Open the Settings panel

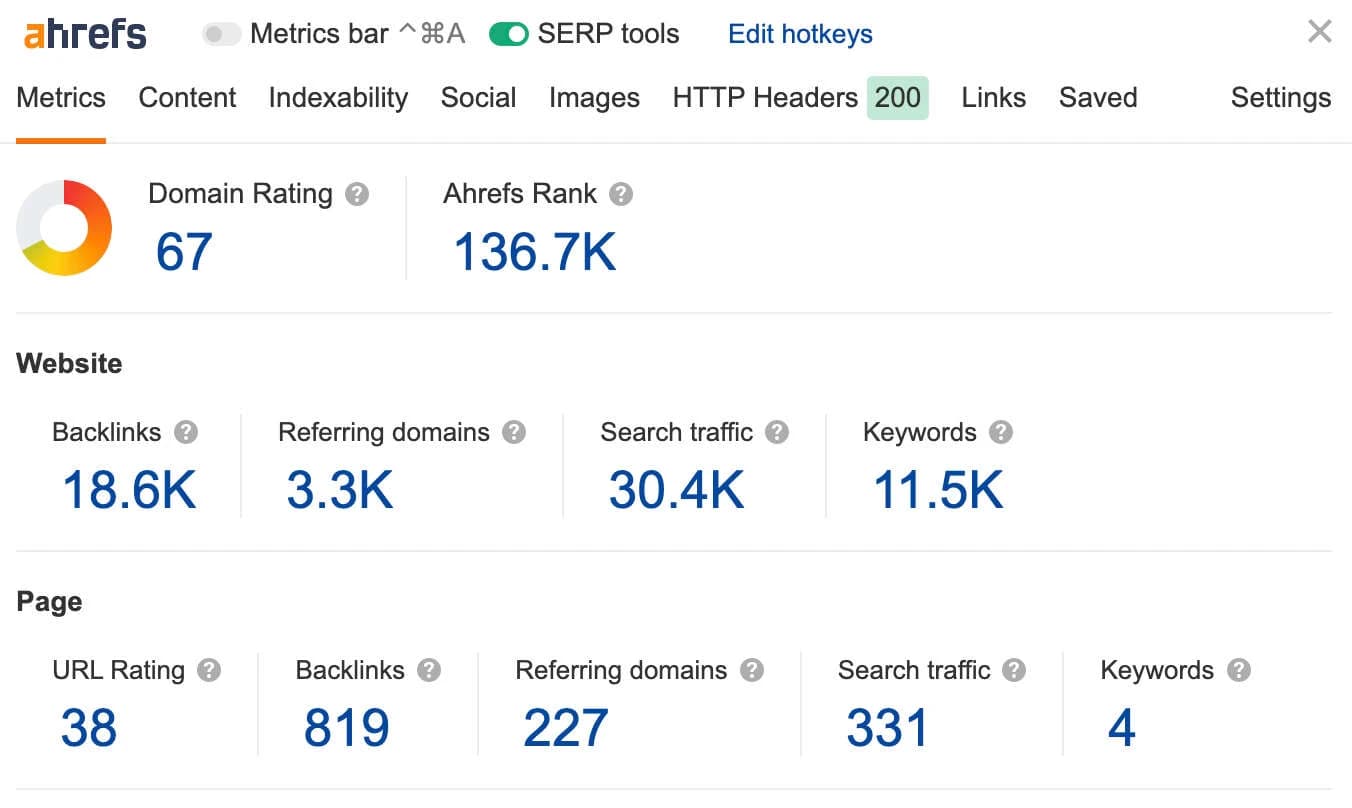click(1281, 98)
